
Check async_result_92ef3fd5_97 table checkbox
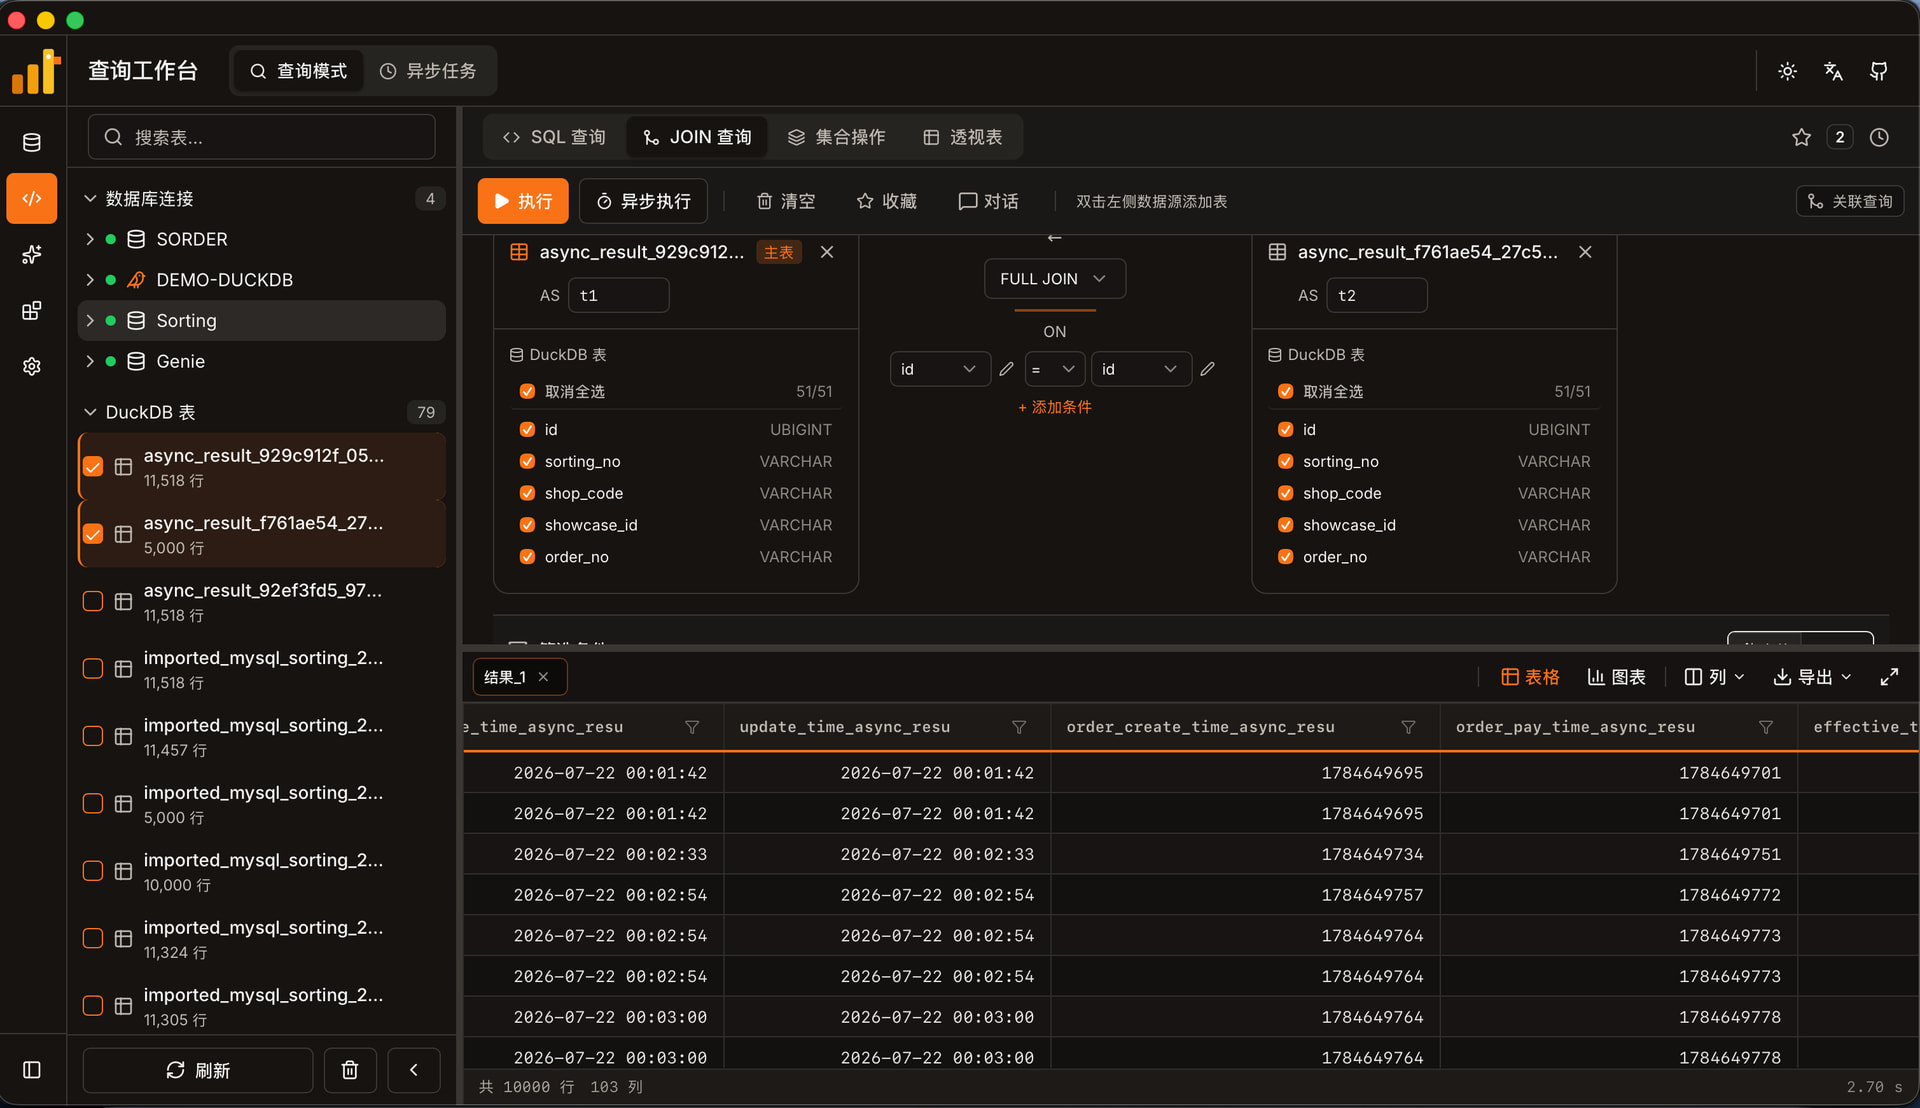click(x=93, y=602)
